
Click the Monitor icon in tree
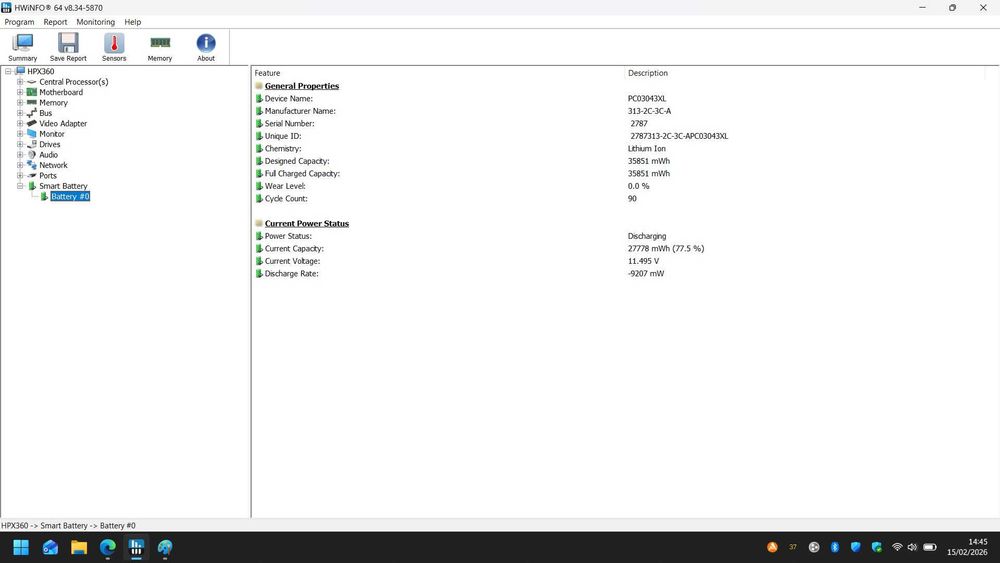(x=31, y=133)
